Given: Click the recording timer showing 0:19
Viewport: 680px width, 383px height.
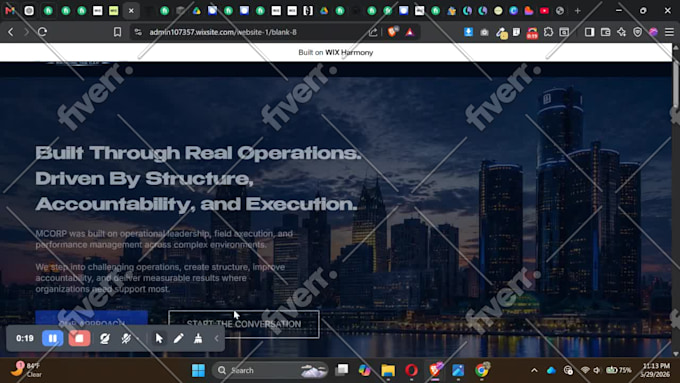Looking at the screenshot, I should 25,338.
